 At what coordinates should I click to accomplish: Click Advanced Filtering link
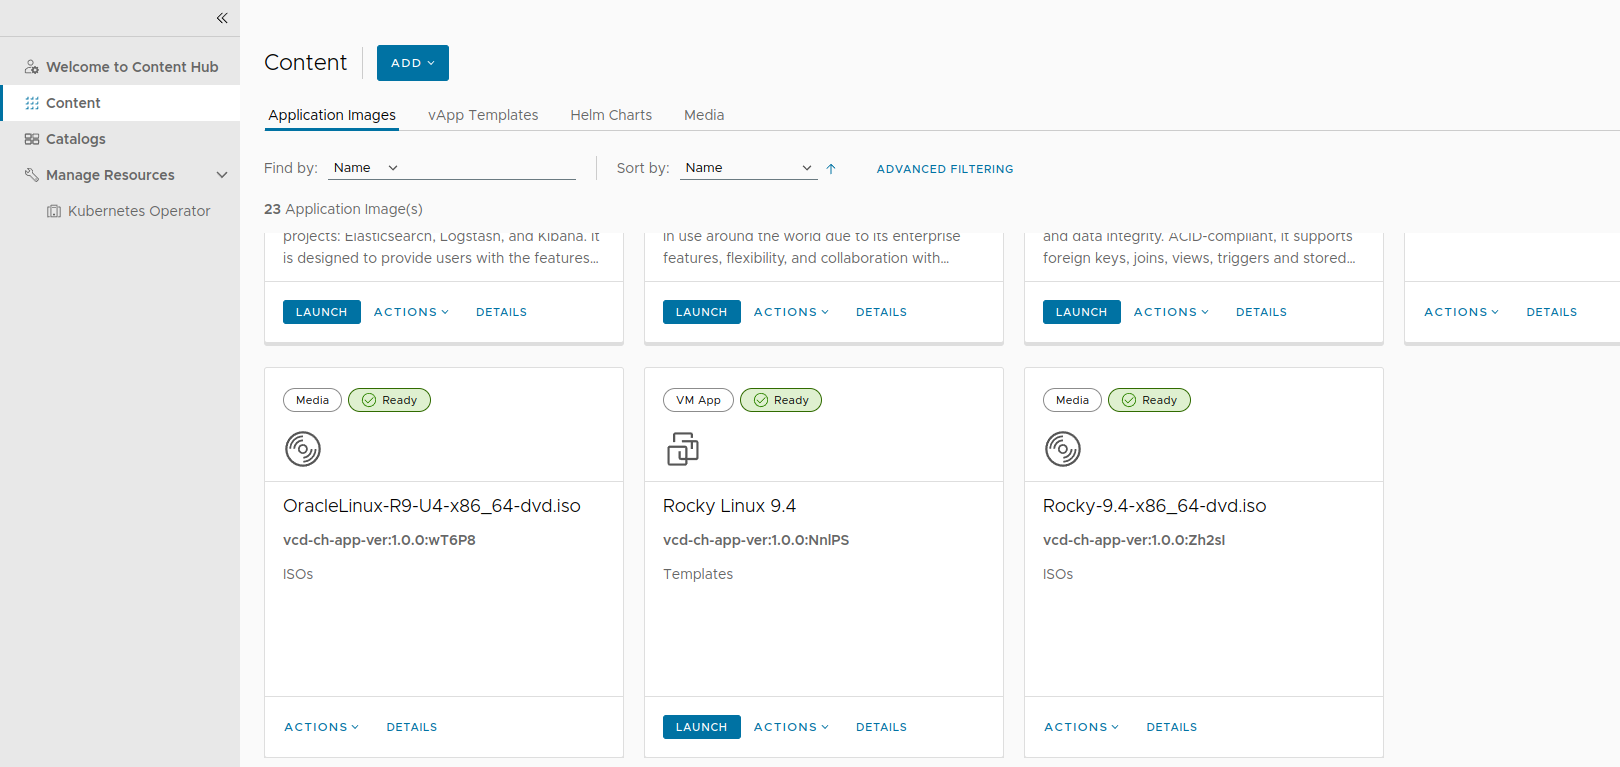pos(945,169)
